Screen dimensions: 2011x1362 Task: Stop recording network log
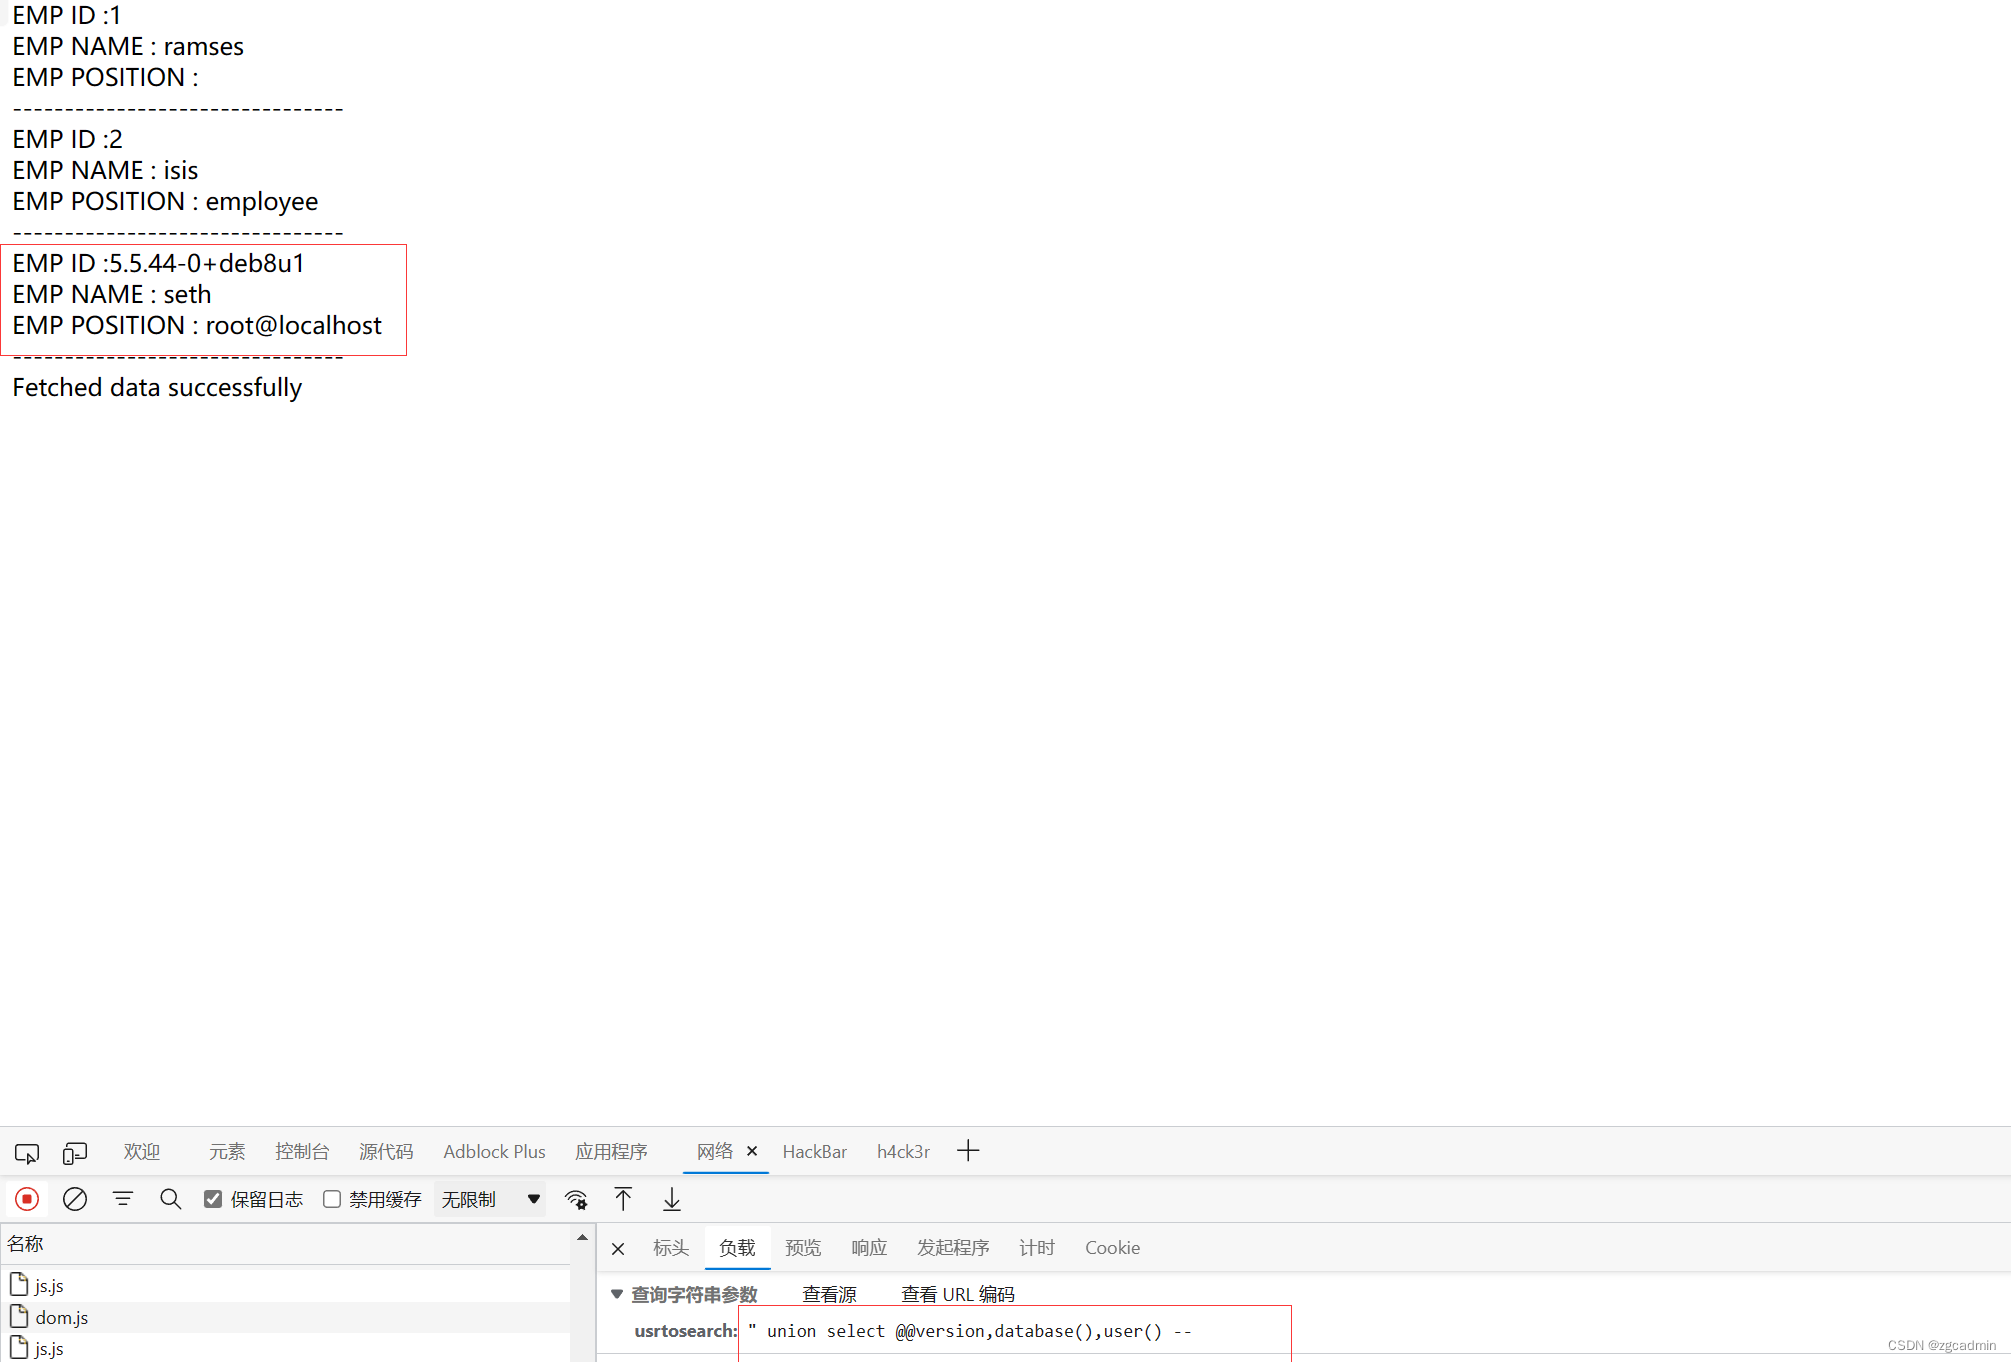(x=27, y=1199)
